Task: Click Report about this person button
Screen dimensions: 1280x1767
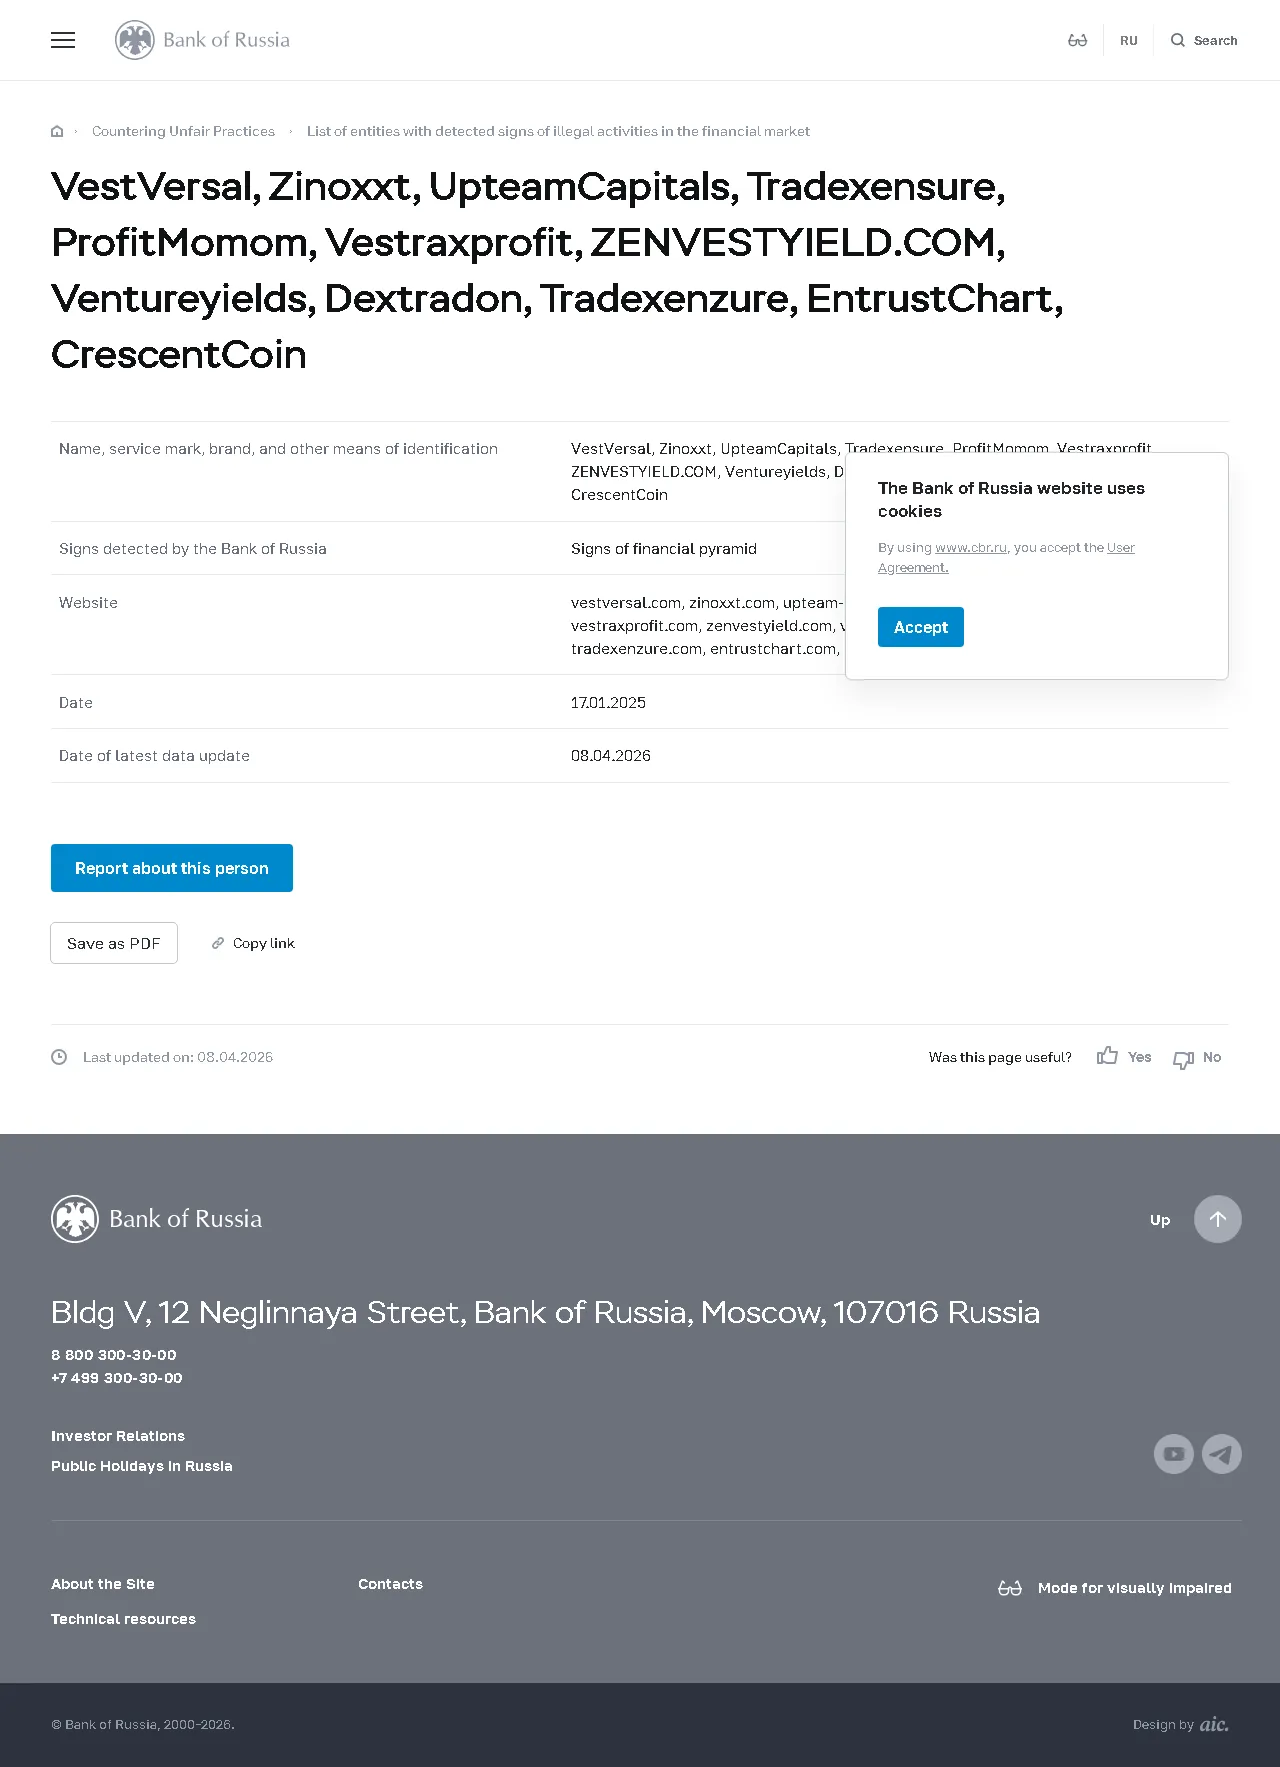Action: point(172,868)
